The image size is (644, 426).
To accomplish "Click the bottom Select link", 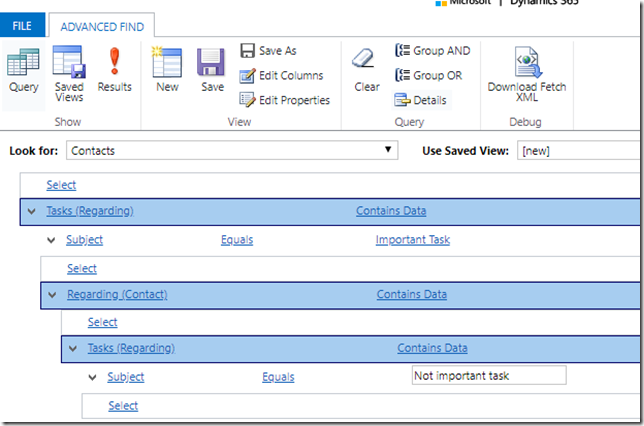I will [x=123, y=406].
